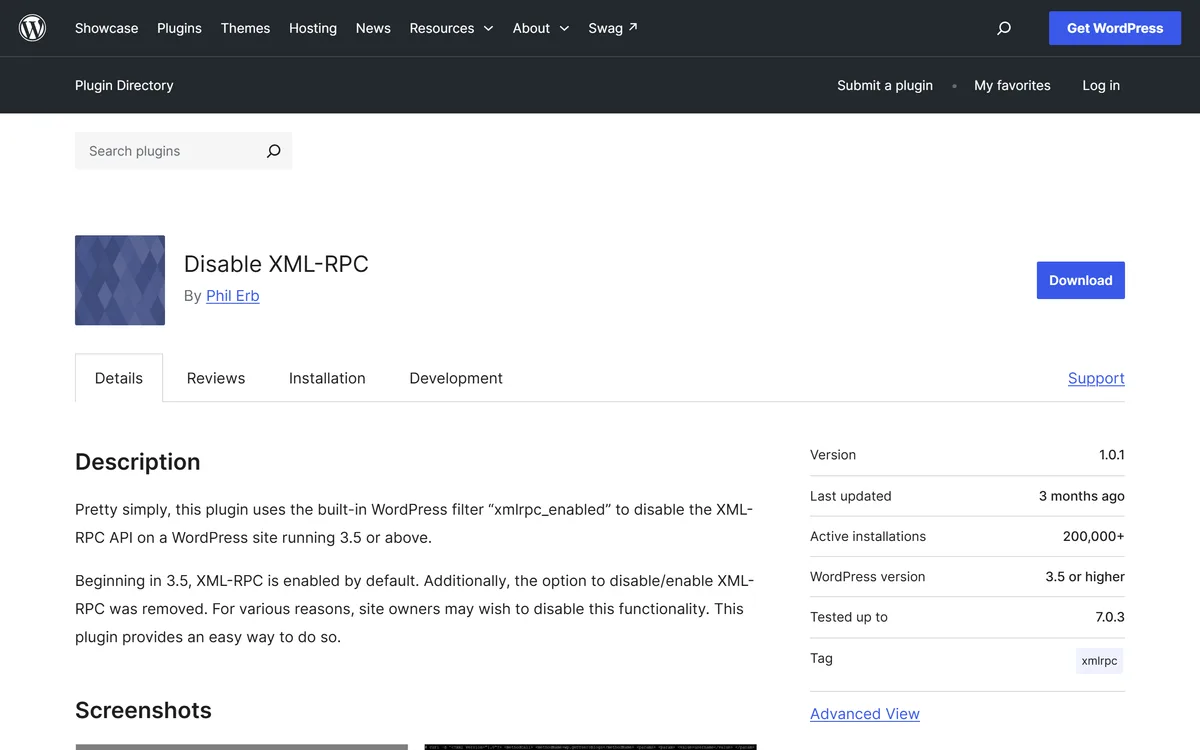Image resolution: width=1200 pixels, height=750 pixels.
Task: Click the version value 1.0.1
Action: tap(1112, 455)
